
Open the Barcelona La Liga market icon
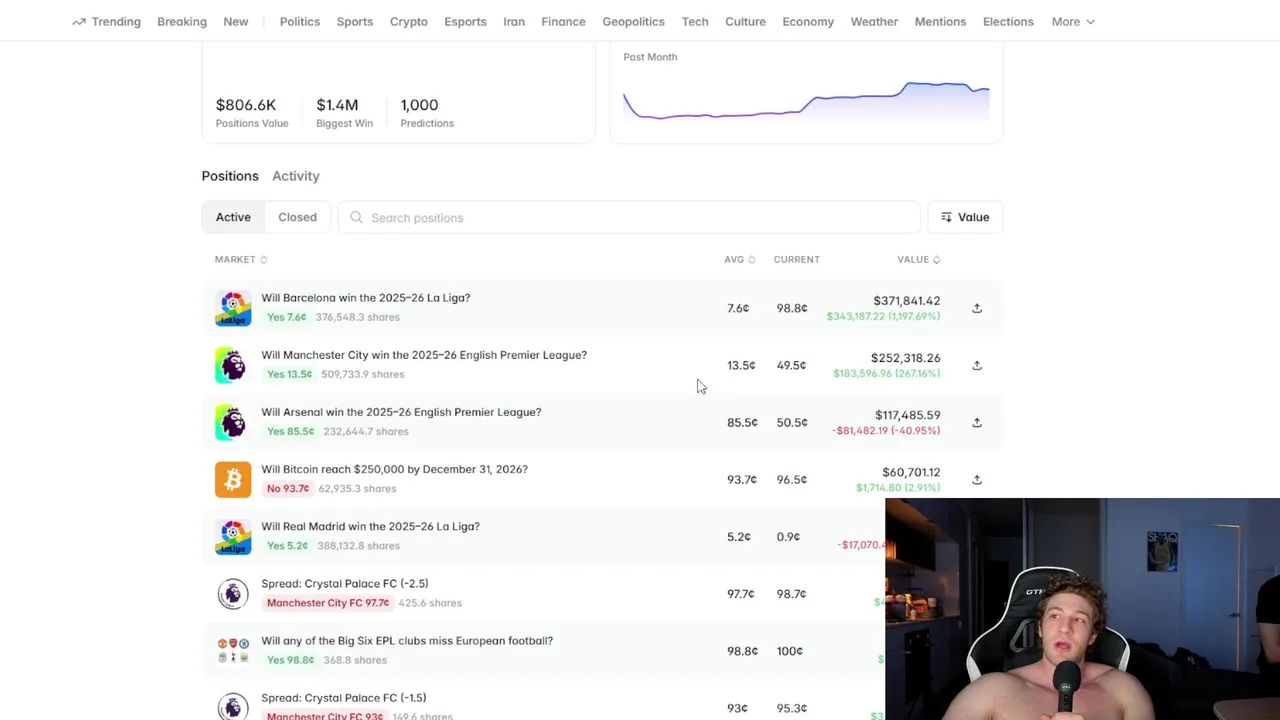(233, 308)
